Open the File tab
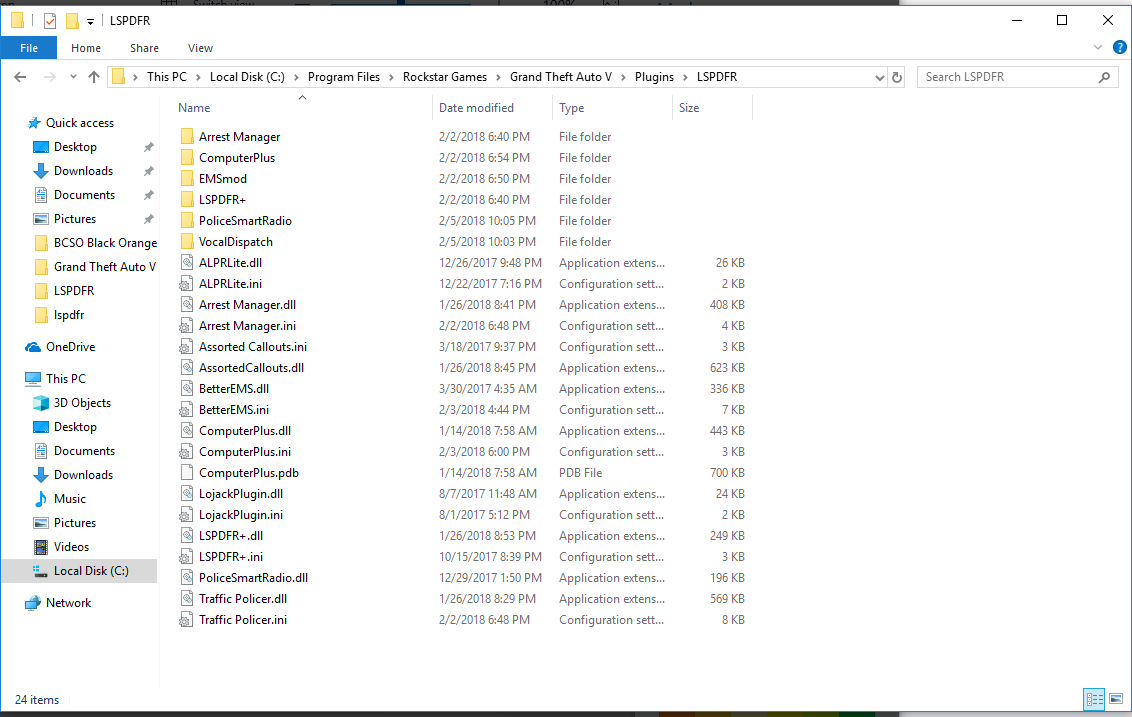 tap(29, 48)
